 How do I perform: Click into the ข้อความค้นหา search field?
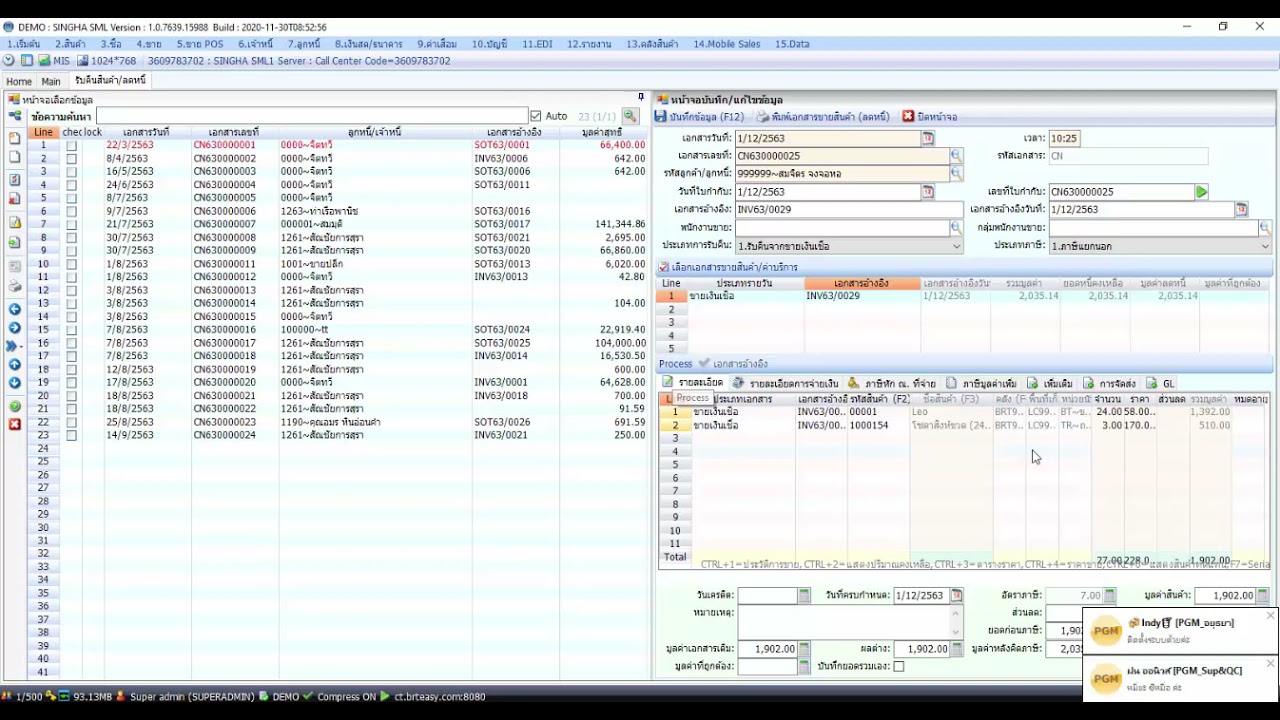click(311, 116)
